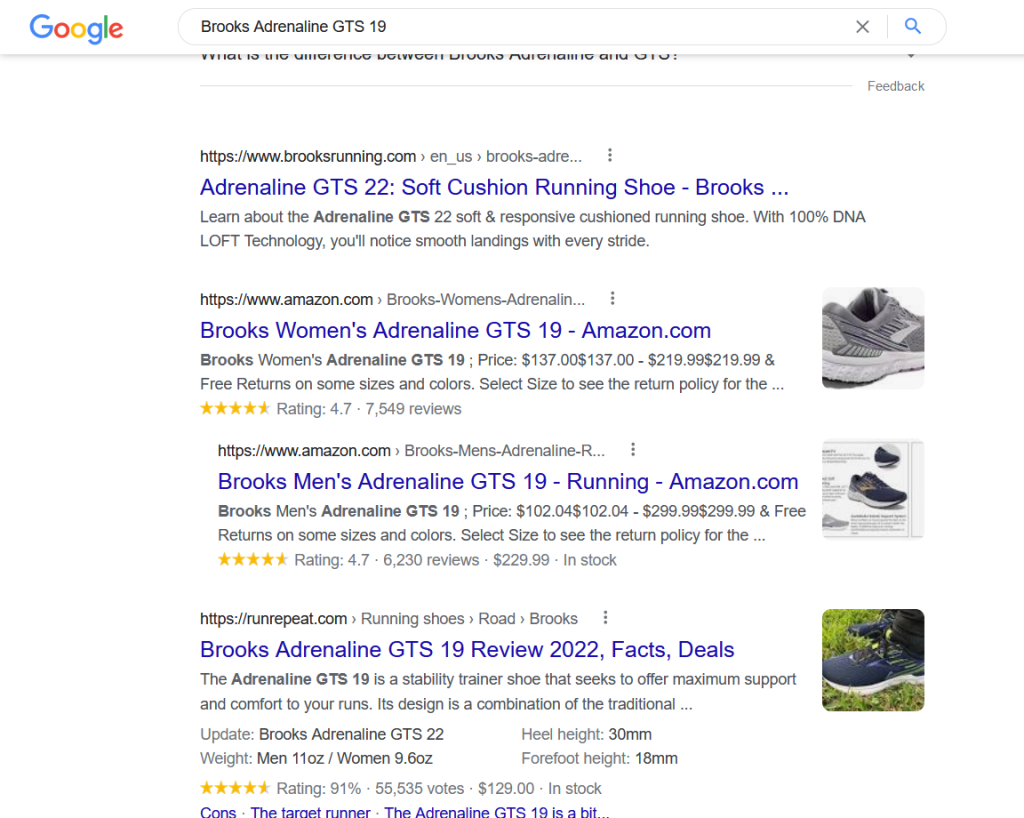Open 'The target runner' sitelink
Image resolution: width=1024 pixels, height=818 pixels.
[x=310, y=811]
